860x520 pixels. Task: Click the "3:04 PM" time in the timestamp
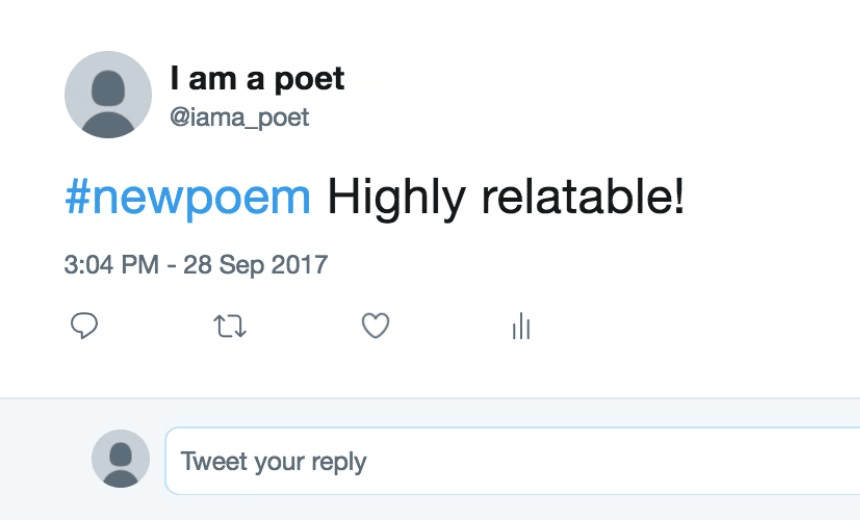coord(111,266)
